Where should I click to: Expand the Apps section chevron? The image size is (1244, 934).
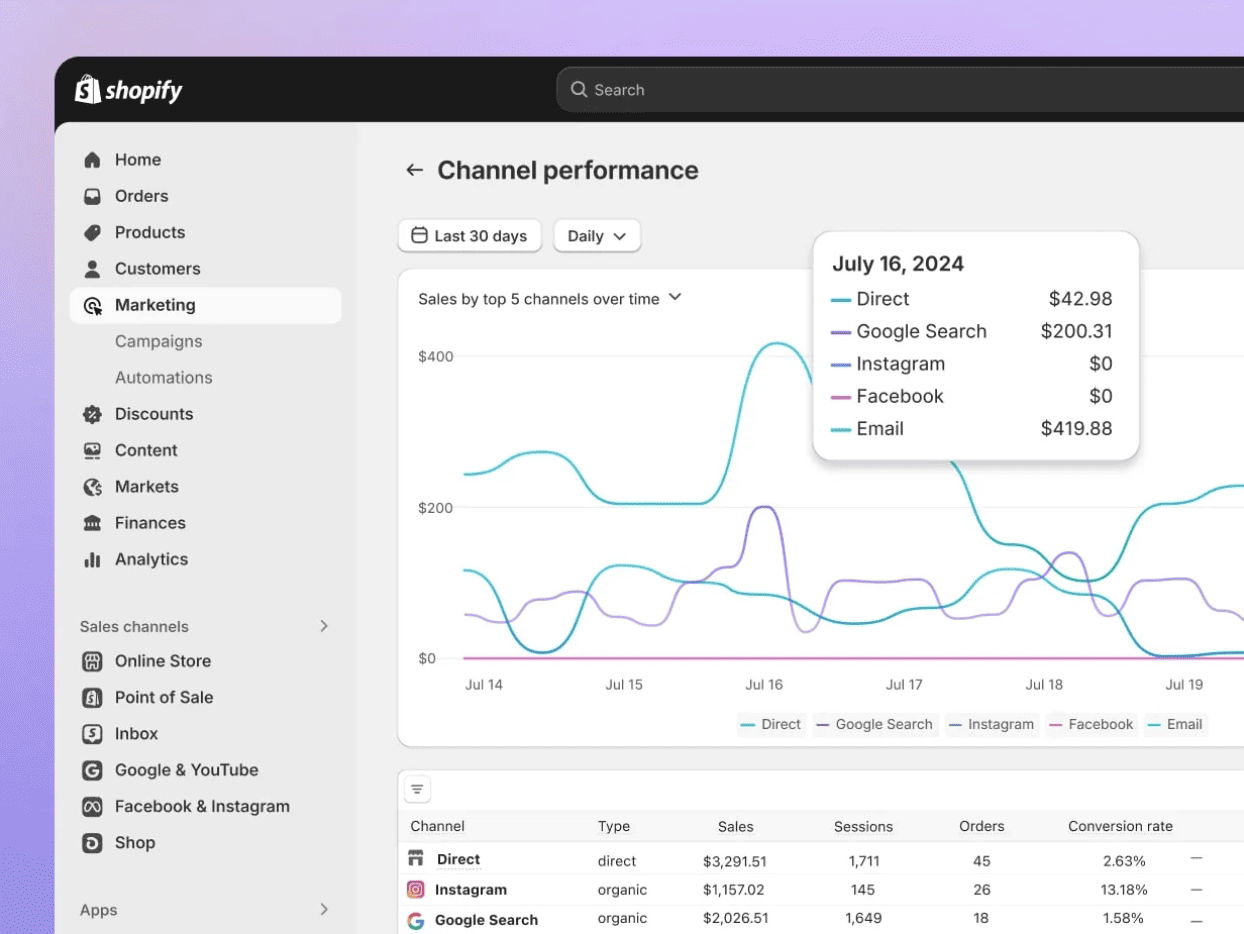323,909
